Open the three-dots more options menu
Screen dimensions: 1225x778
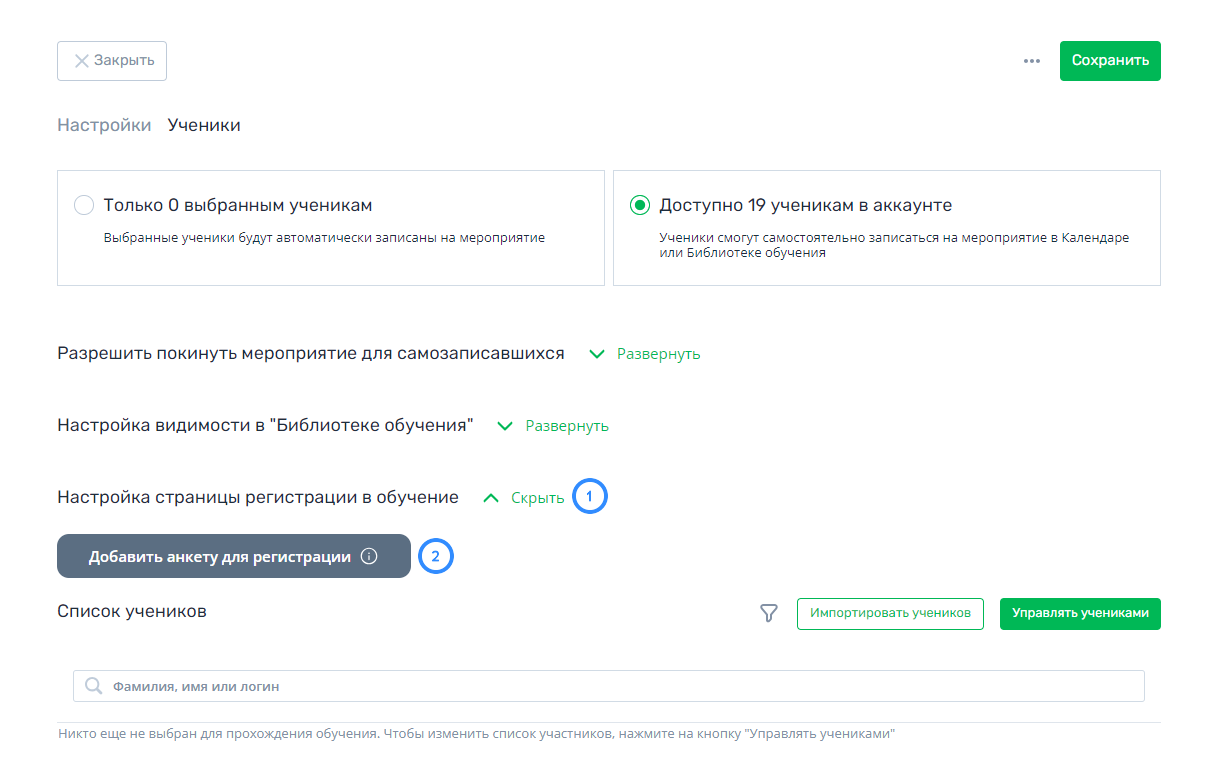click(x=1032, y=61)
